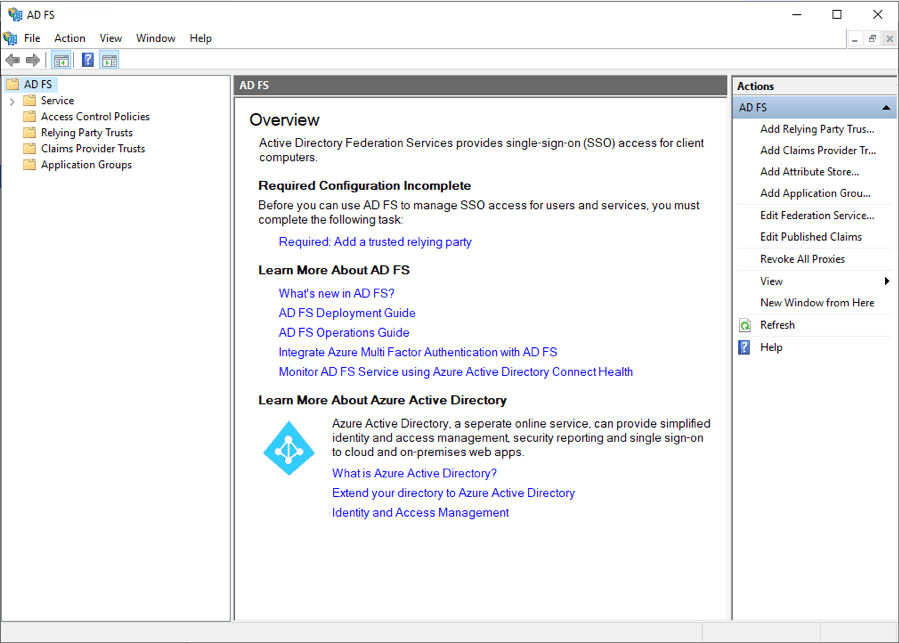Click the Forward arrow in toolbar
Image resolution: width=899 pixels, height=643 pixels.
pos(33,60)
